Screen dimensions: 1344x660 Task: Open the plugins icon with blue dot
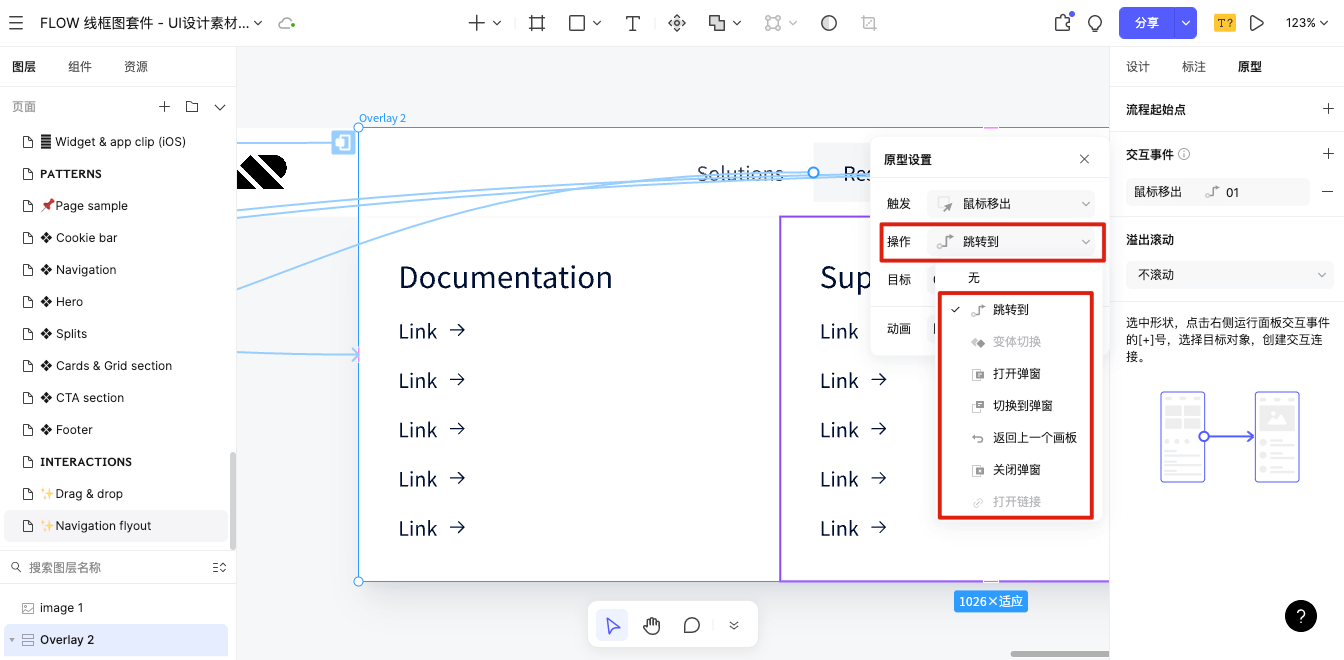point(1063,23)
